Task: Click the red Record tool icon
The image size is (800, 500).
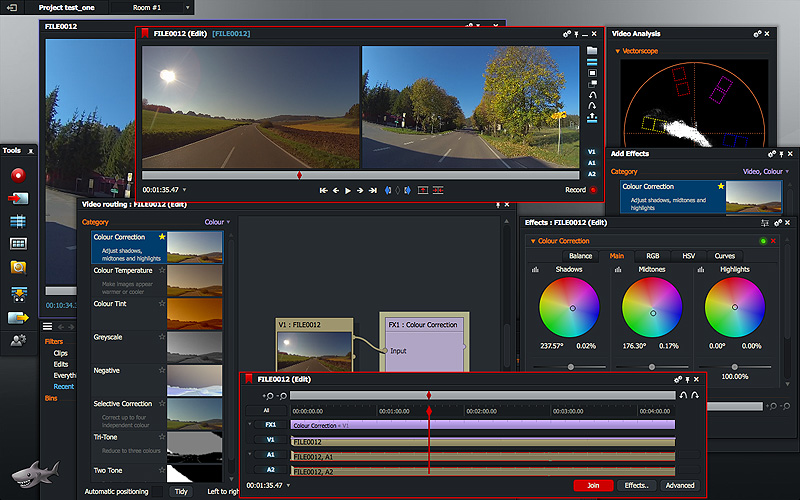Action: (x=18, y=174)
